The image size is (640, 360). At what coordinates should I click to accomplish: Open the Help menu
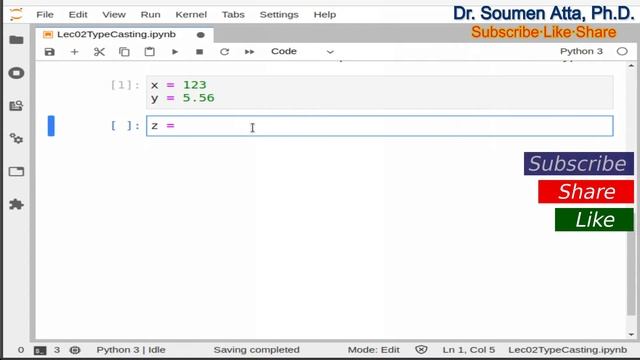tap(325, 15)
